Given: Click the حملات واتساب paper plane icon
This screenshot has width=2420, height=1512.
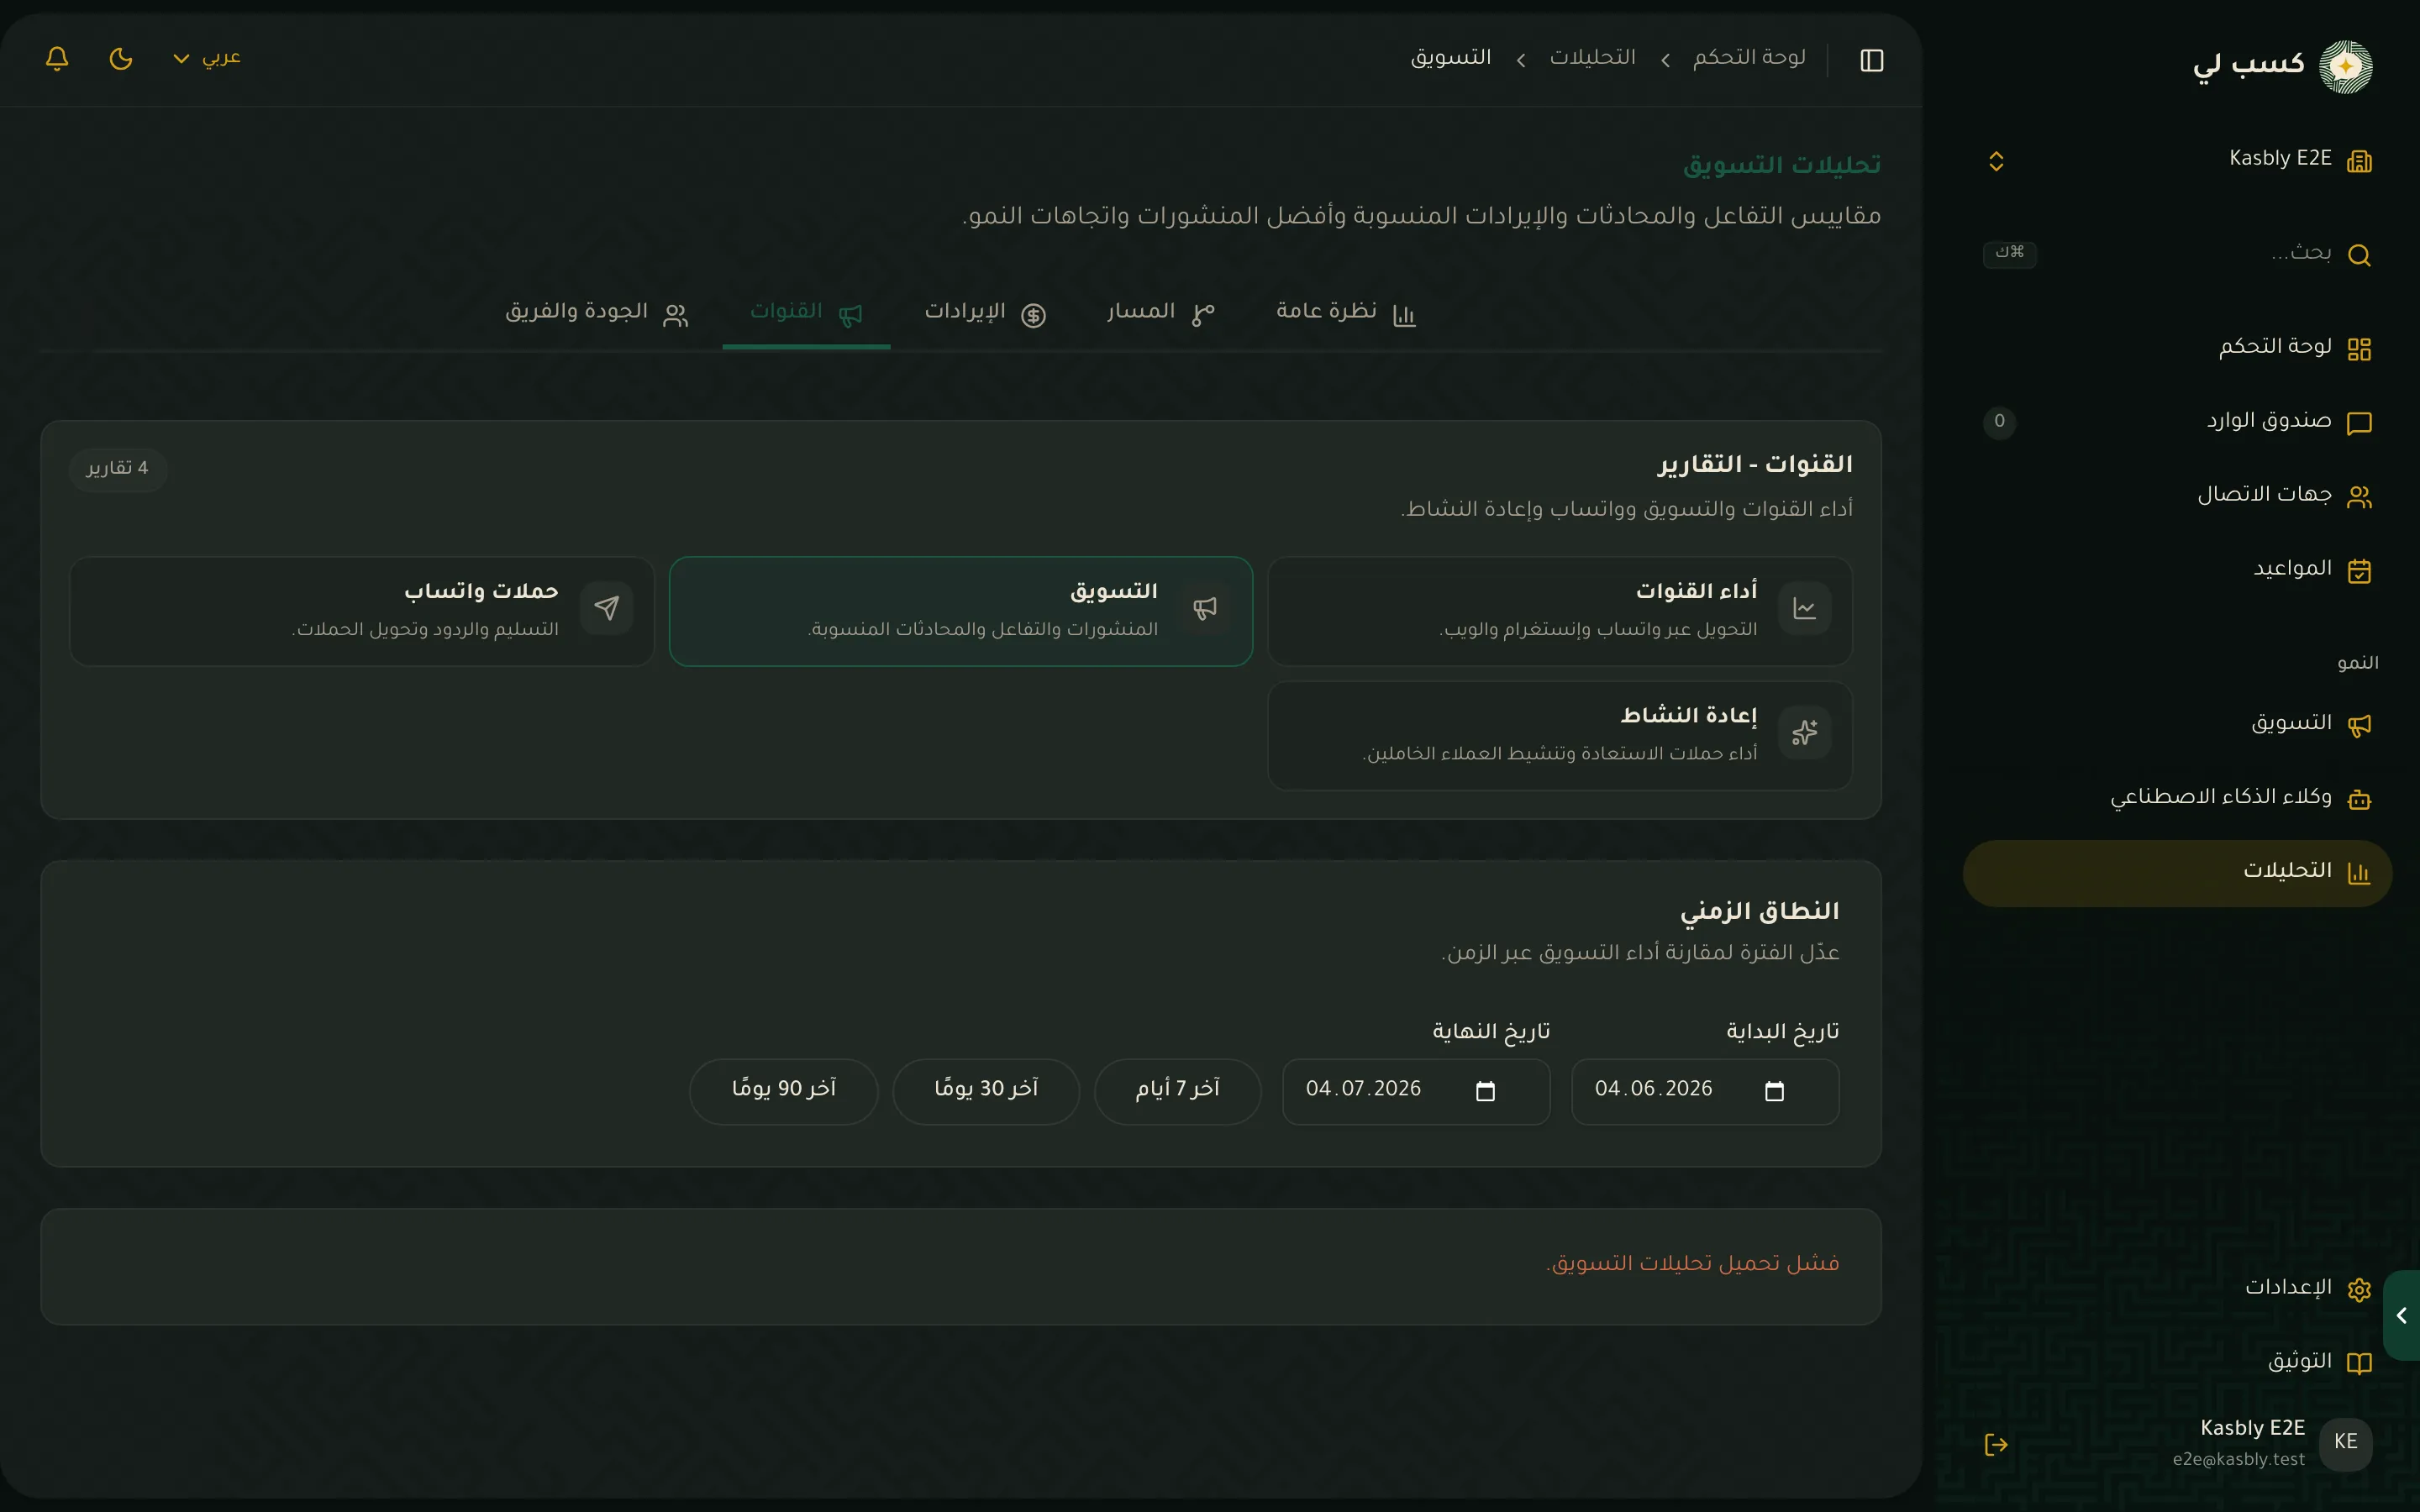Looking at the screenshot, I should tap(606, 608).
